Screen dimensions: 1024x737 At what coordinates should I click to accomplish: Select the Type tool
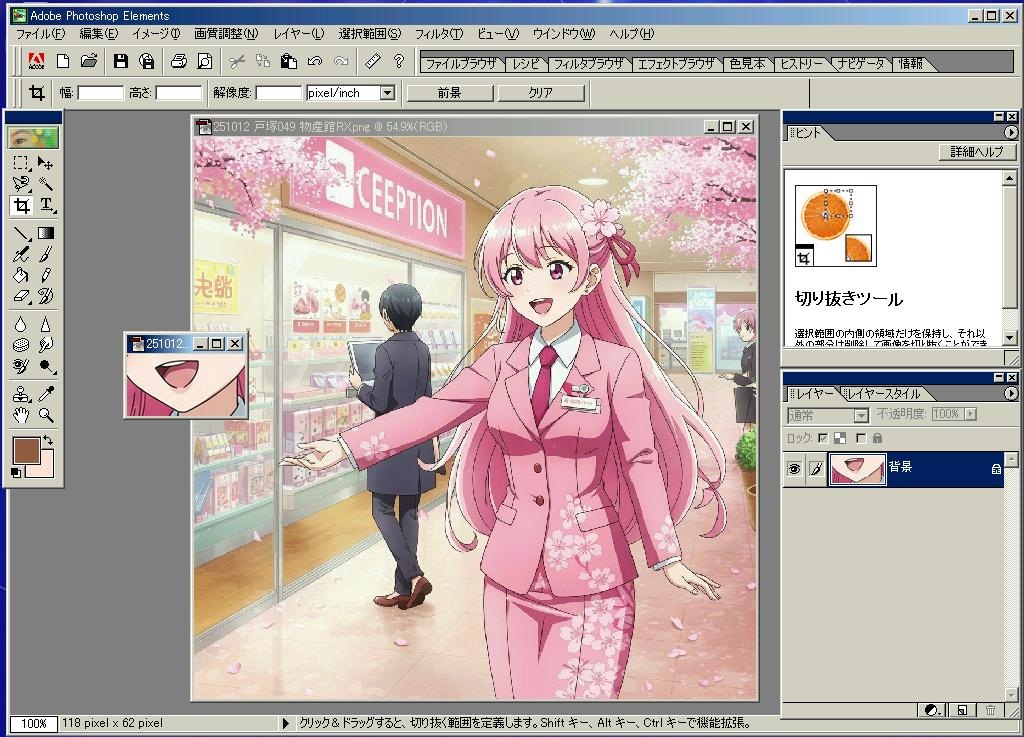[46, 206]
